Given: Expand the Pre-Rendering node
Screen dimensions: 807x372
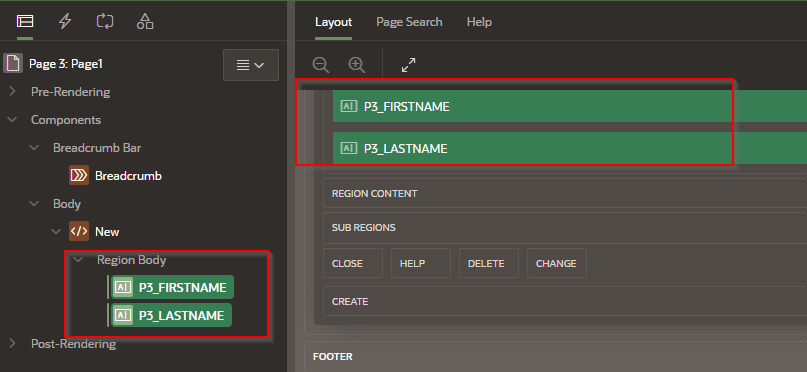Looking at the screenshot, I should [x=12, y=92].
